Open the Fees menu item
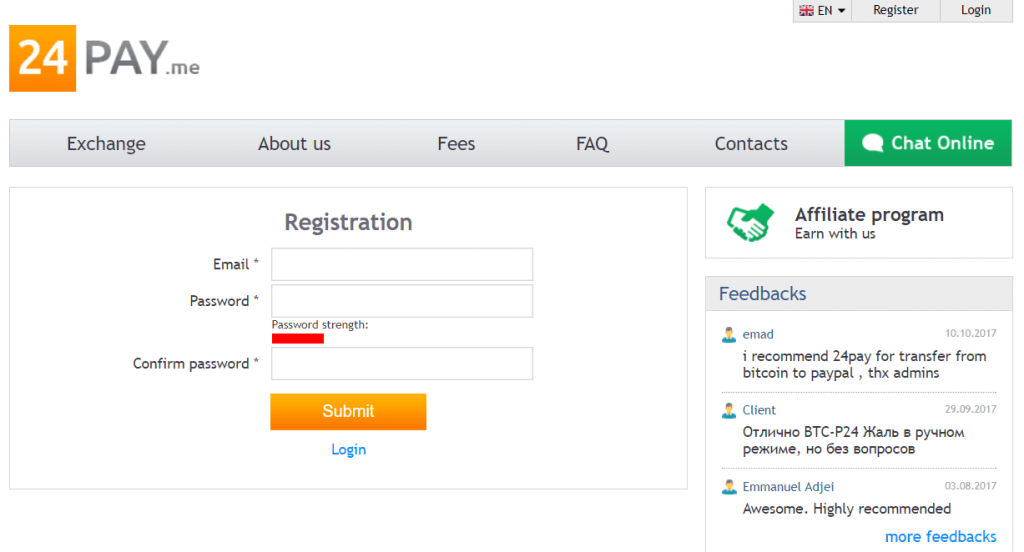This screenshot has width=1024, height=552. 456,143
